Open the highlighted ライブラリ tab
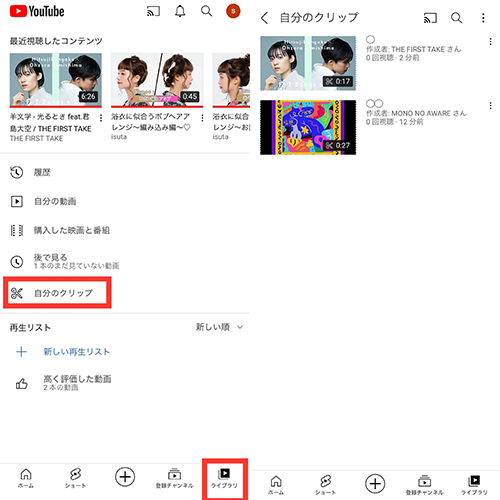 click(x=225, y=478)
